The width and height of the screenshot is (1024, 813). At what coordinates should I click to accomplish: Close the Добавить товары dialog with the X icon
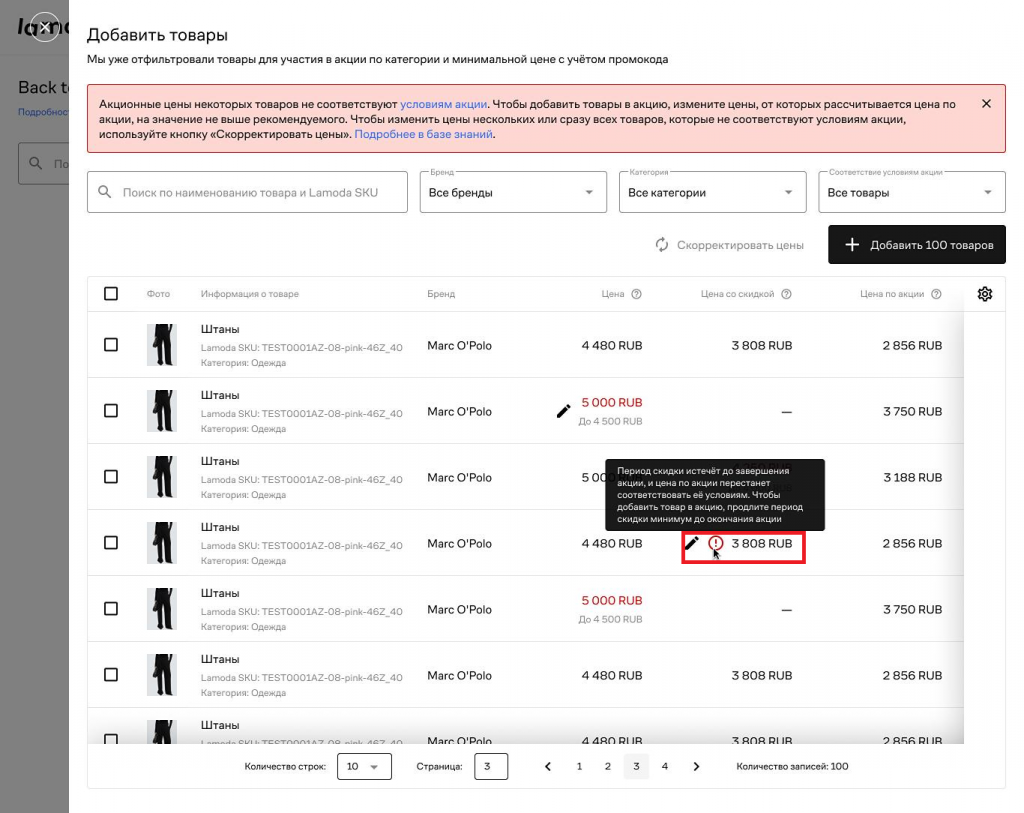44,26
